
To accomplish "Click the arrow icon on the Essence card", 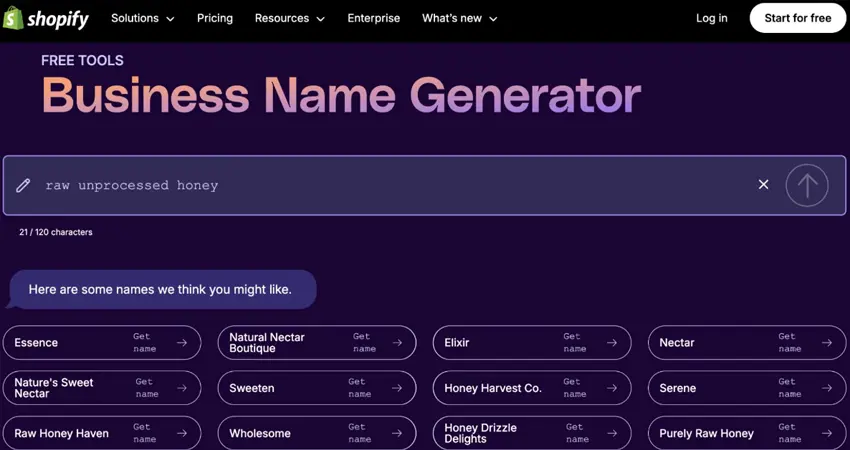I will pyautogui.click(x=182, y=343).
